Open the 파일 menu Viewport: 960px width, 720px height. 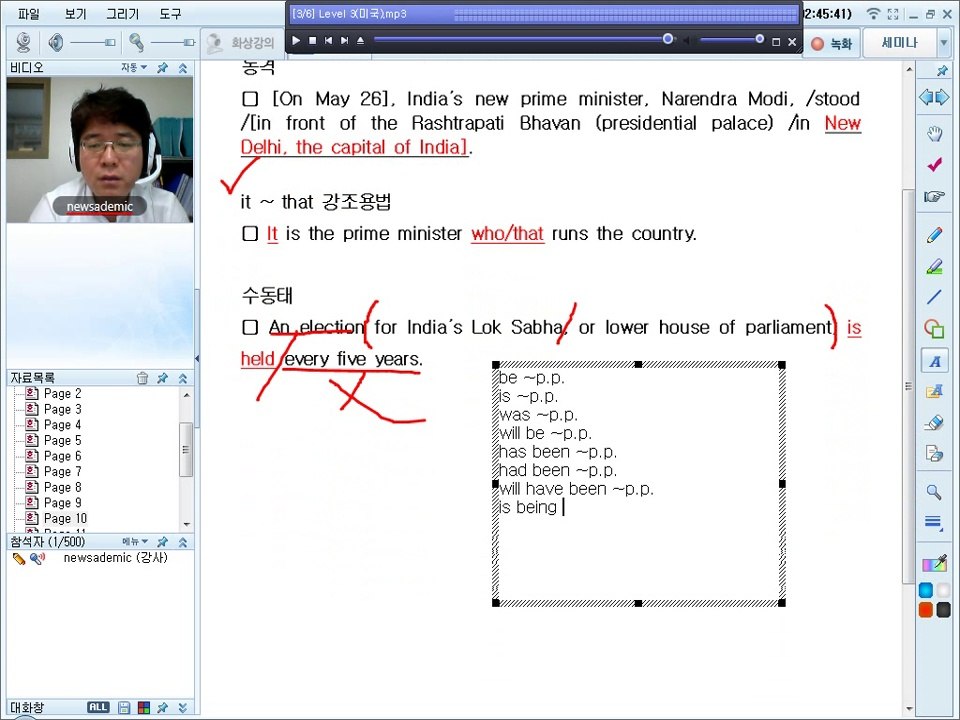28,13
